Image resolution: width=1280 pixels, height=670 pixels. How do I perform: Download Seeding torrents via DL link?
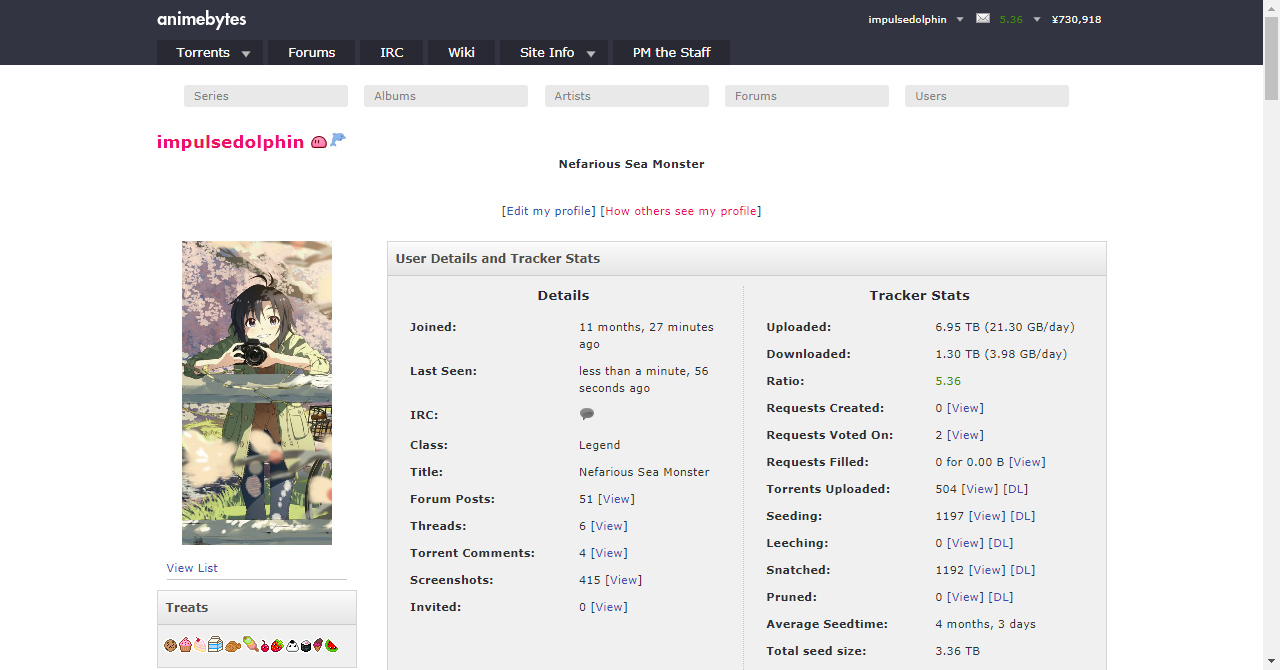tap(1023, 516)
